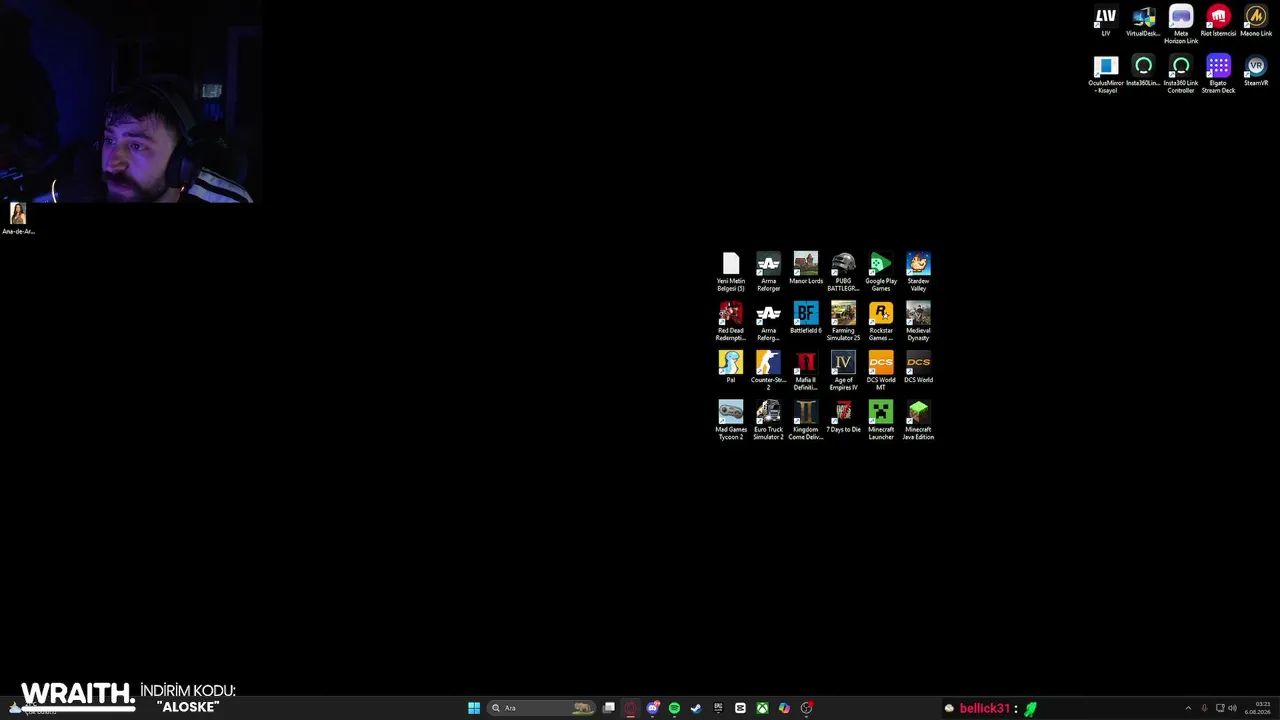1280x720 pixels.
Task: Select the Medieval Dynasty shortcut
Action: pyautogui.click(x=918, y=321)
